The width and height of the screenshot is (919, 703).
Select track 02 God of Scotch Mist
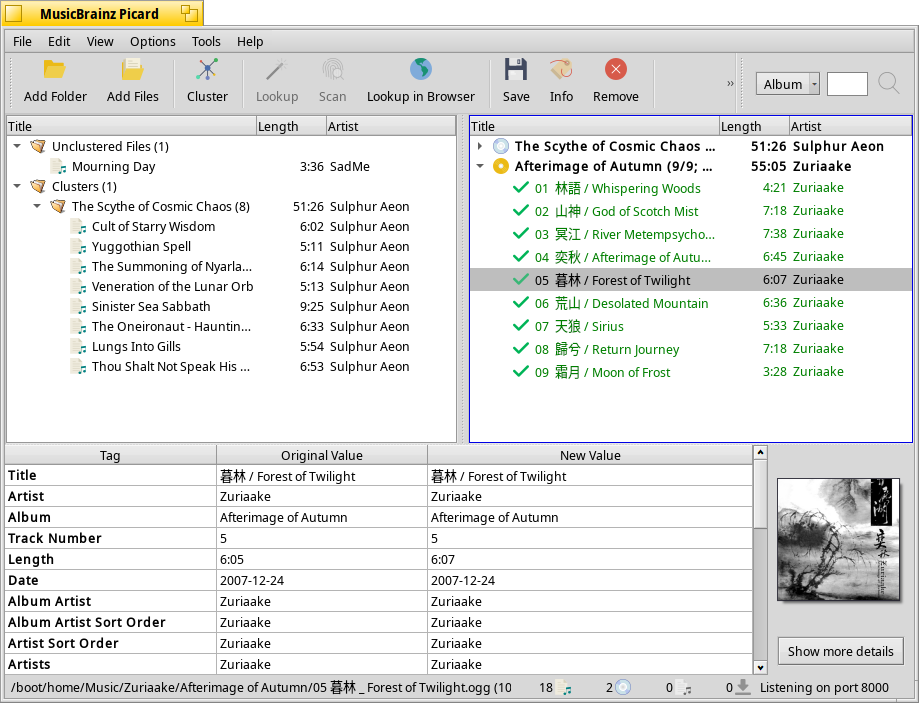coord(690,211)
